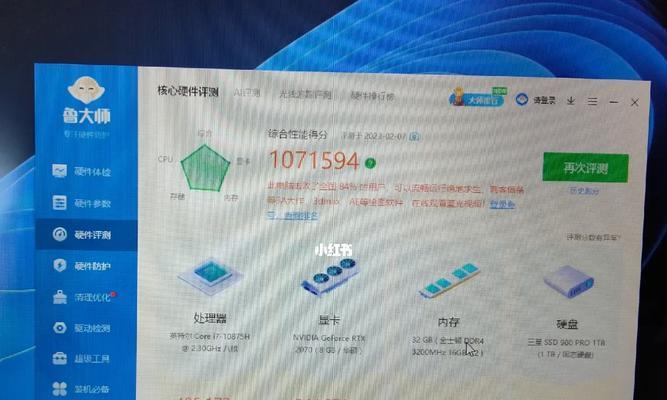Click the pentagon radar chart
Viewport: 667px width, 400px height.
pos(205,168)
